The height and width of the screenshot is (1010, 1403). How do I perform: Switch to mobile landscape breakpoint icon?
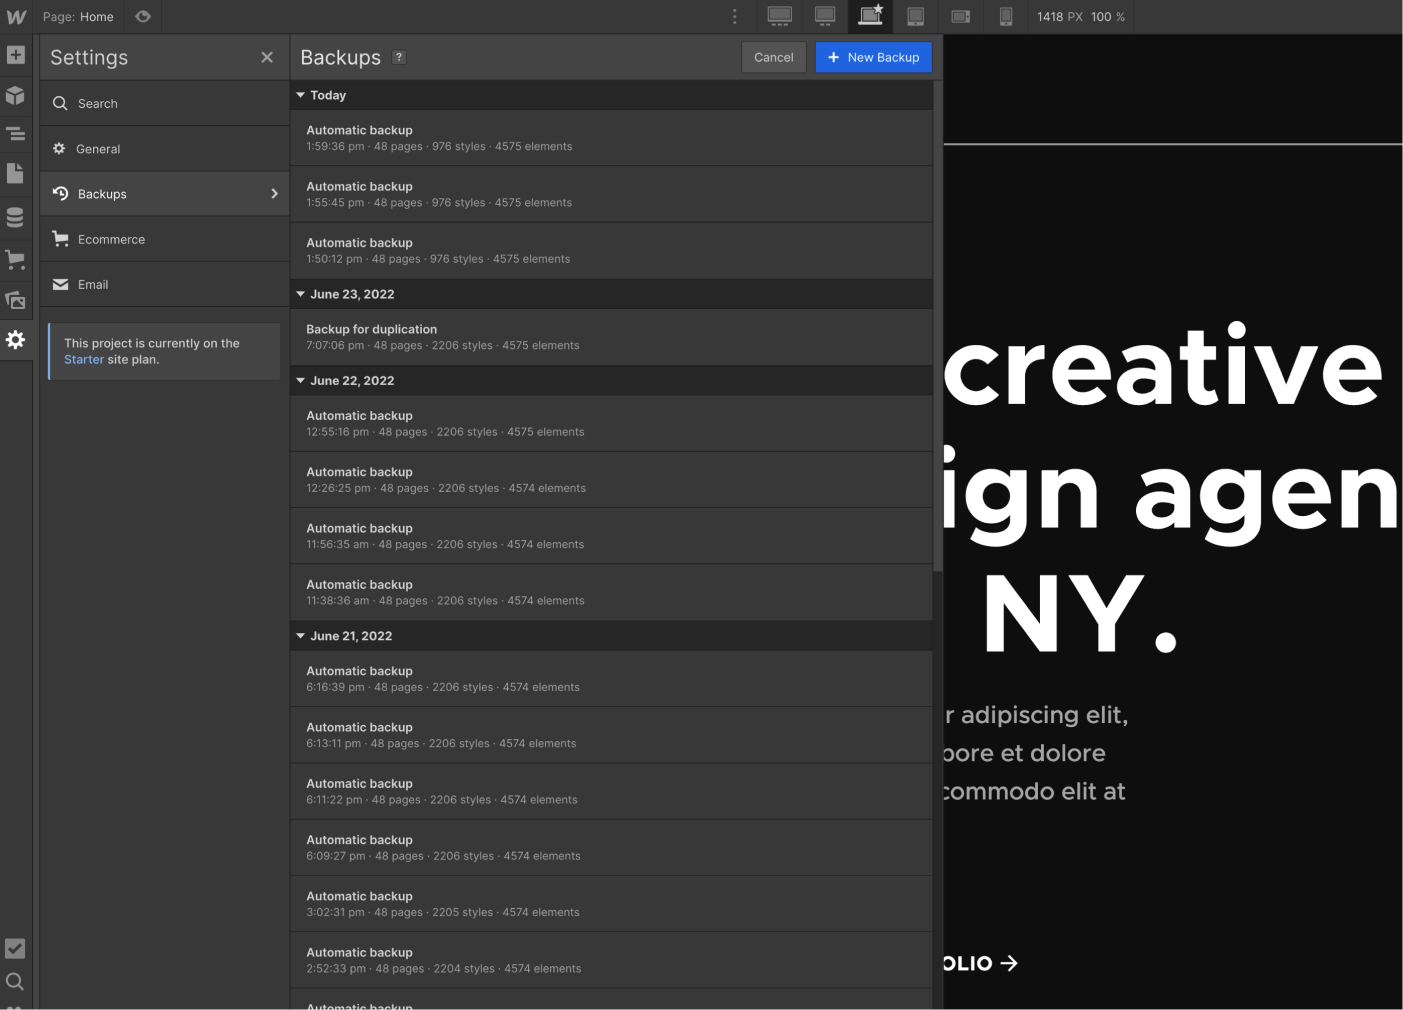point(961,16)
